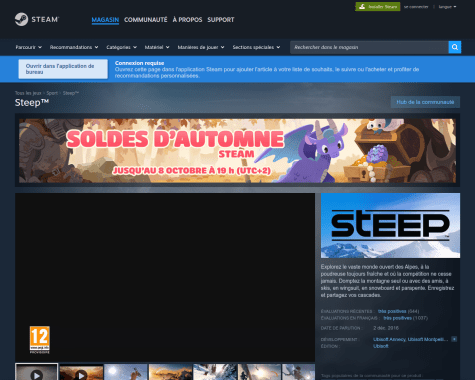Open the Soldes d'automne banner

[237, 151]
